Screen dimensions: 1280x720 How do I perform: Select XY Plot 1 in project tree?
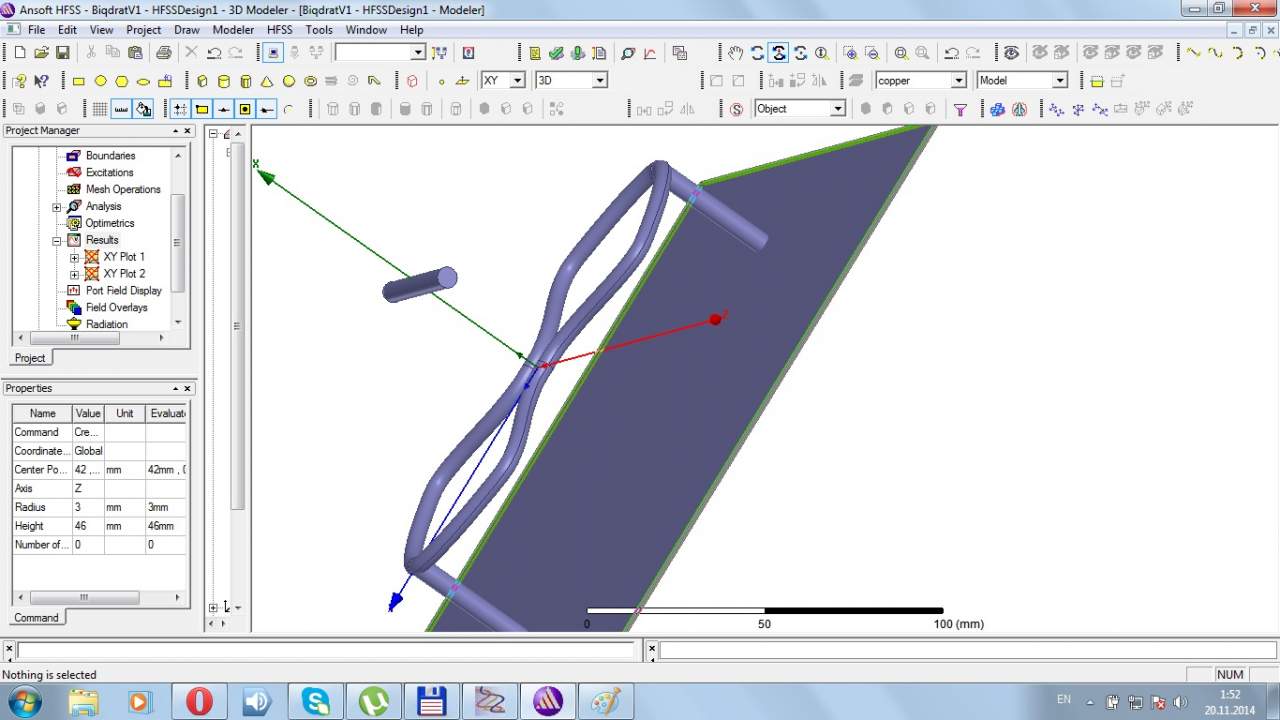pos(123,257)
